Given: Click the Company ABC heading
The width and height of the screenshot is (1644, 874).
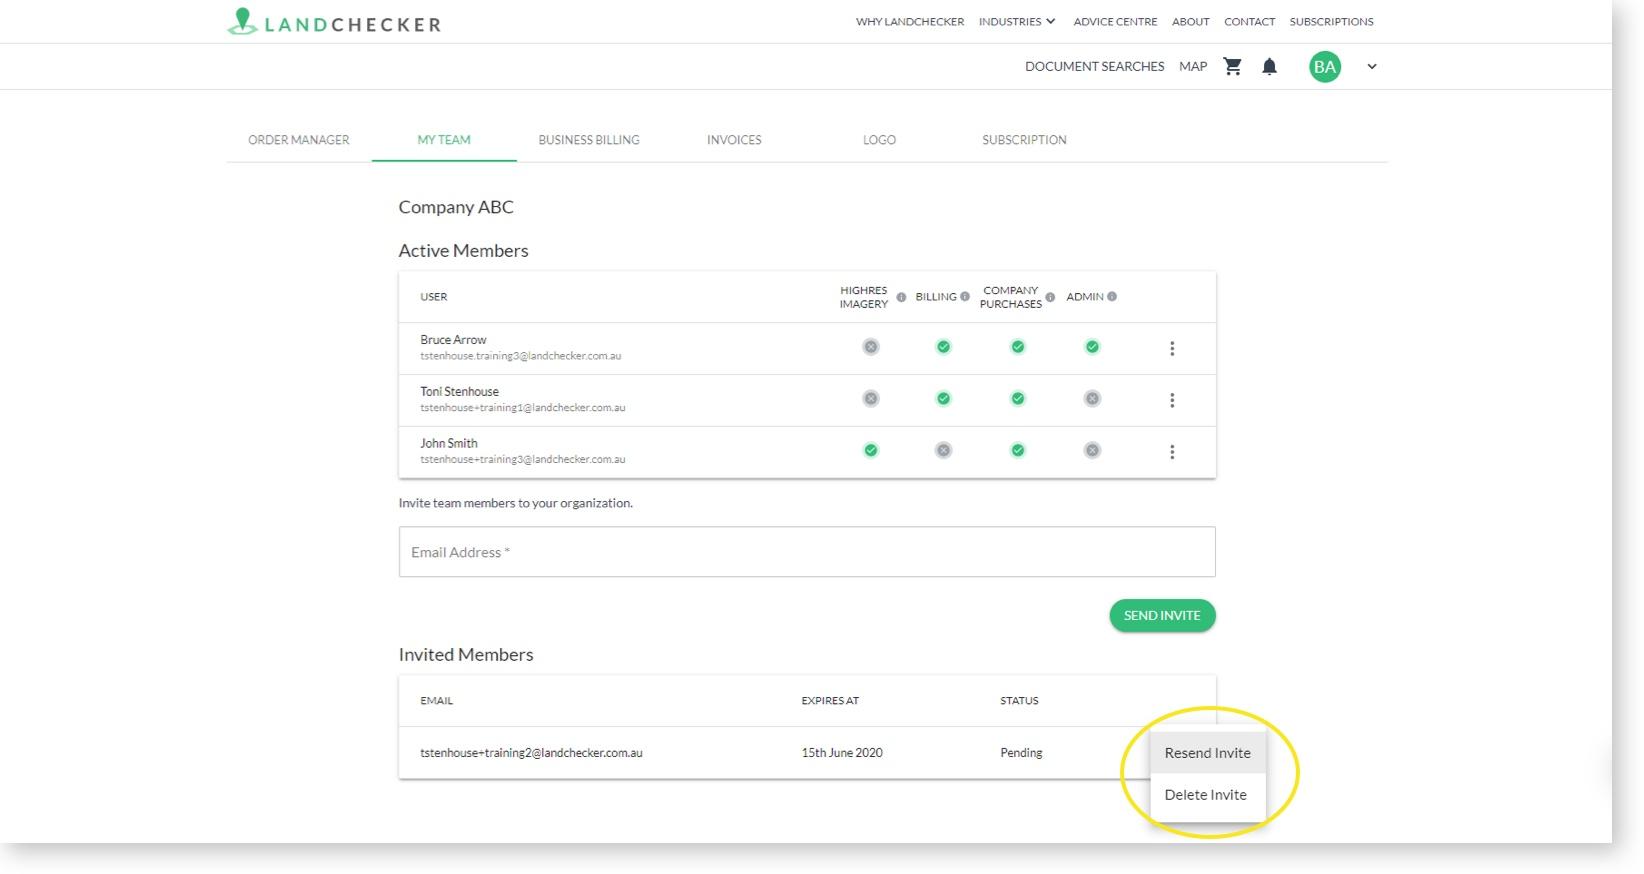Looking at the screenshot, I should 456,207.
